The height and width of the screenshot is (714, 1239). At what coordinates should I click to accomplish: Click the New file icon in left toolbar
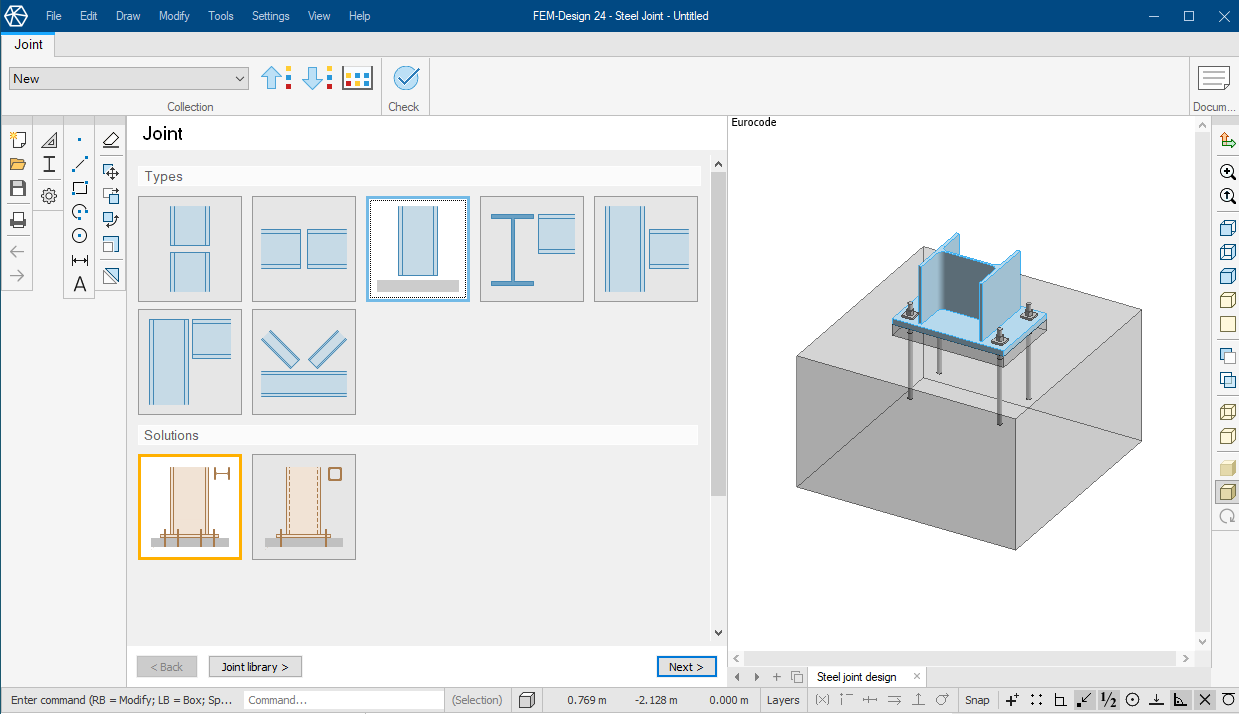coord(17,140)
